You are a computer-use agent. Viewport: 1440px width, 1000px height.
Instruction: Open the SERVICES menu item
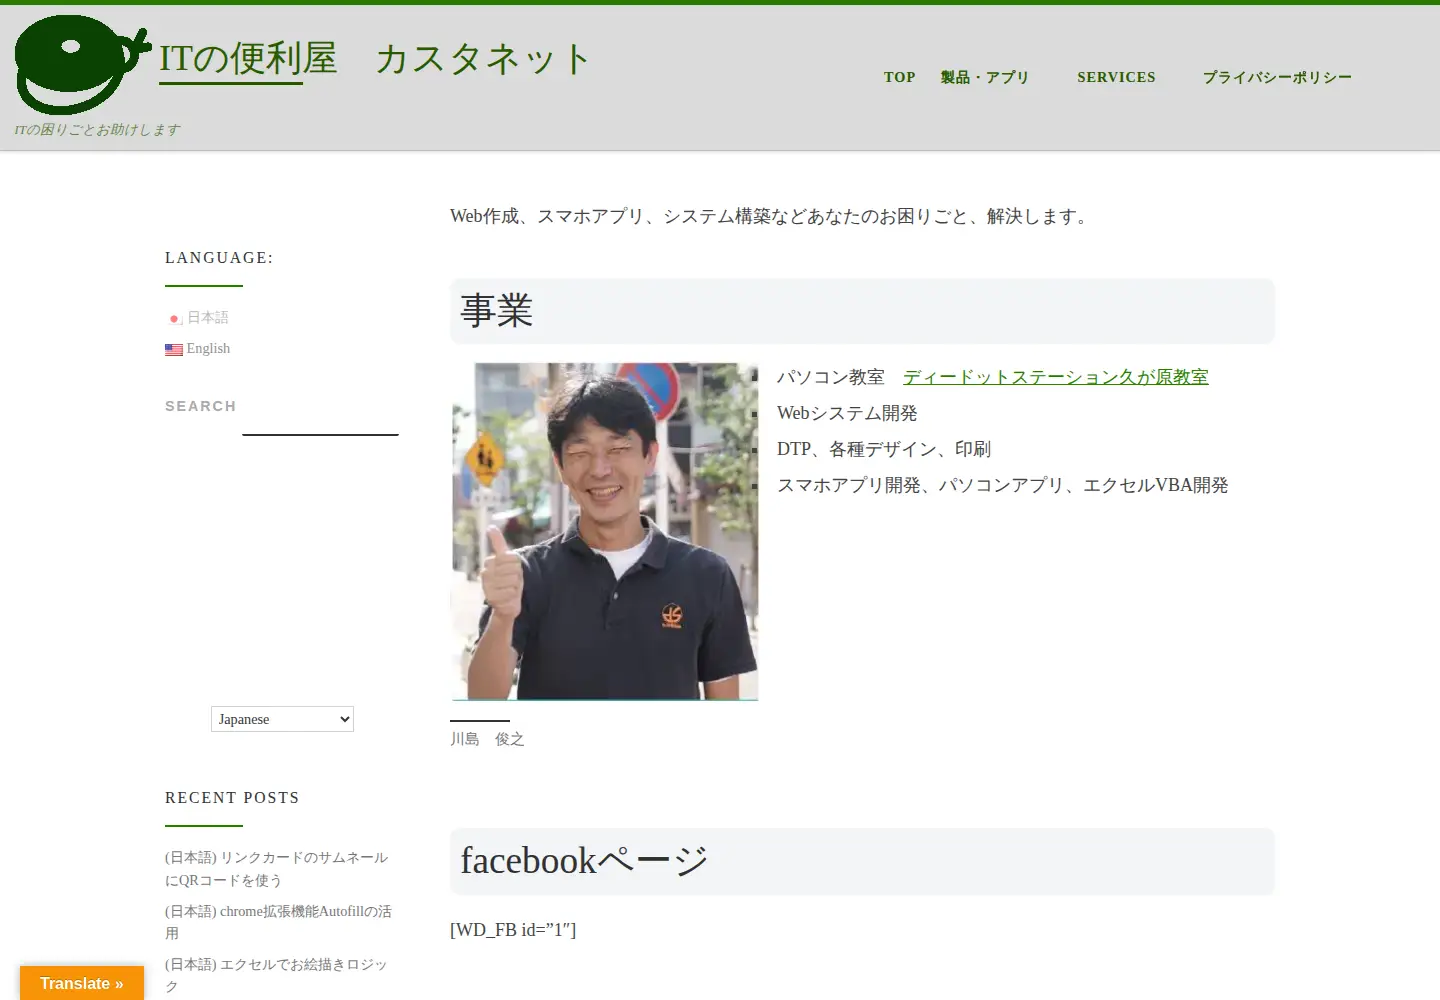1116,77
